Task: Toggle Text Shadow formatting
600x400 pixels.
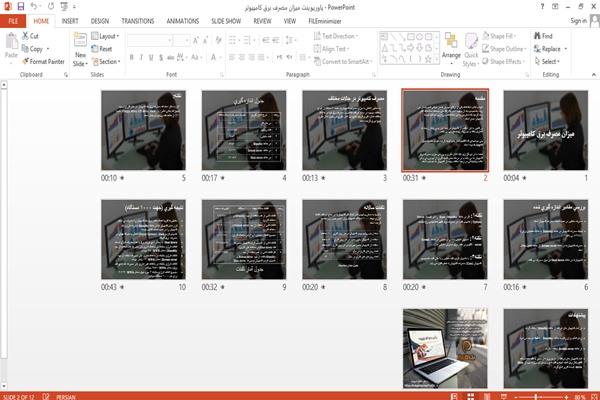Action: pos(161,57)
